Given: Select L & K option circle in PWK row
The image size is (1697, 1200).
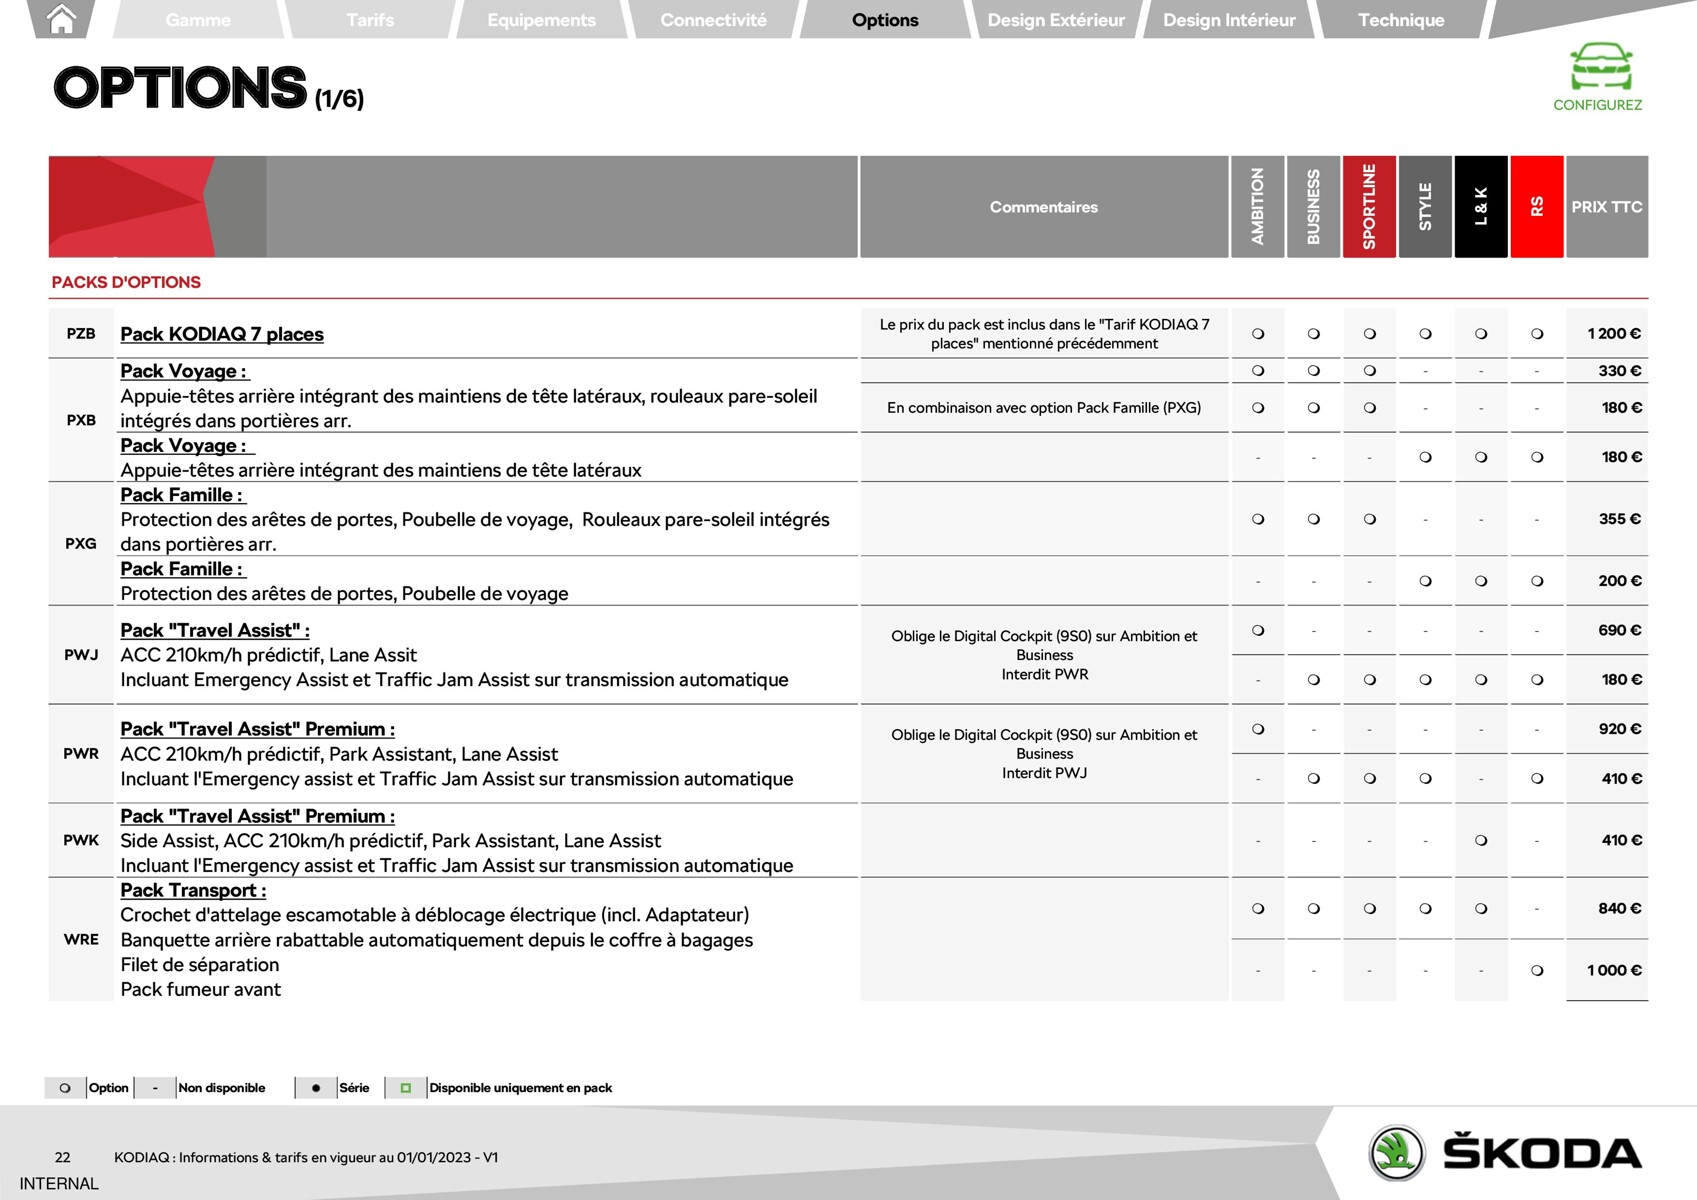Looking at the screenshot, I should 1481,841.
